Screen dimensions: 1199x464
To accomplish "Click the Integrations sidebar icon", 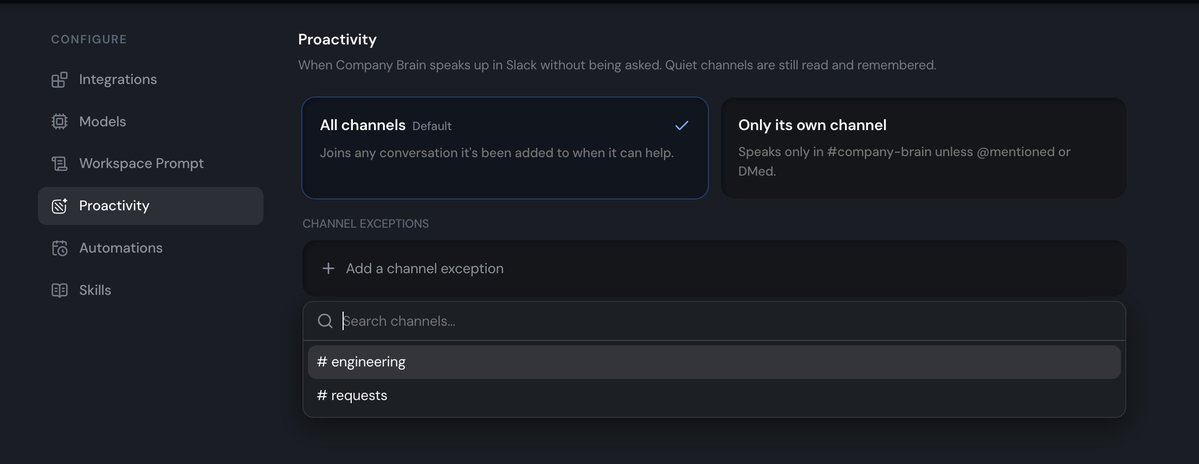I will click(x=60, y=79).
